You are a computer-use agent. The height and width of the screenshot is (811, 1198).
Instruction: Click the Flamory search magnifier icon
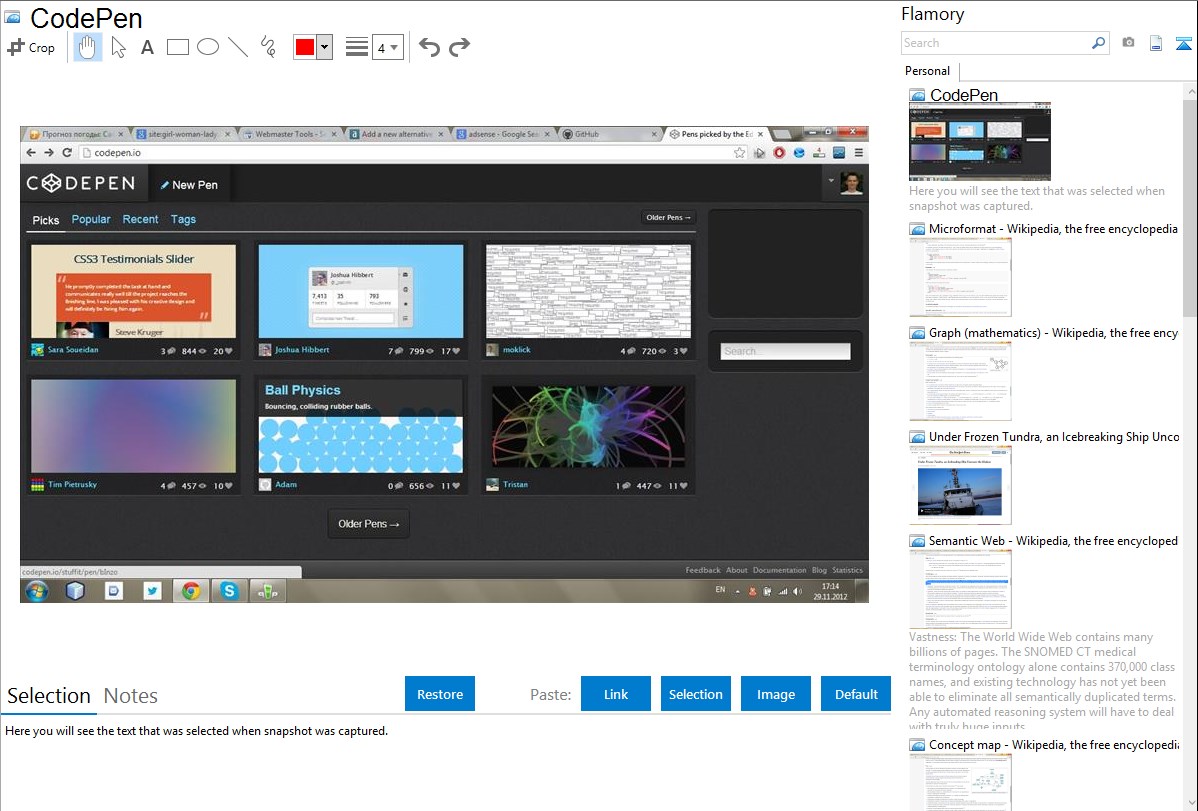click(x=1098, y=43)
